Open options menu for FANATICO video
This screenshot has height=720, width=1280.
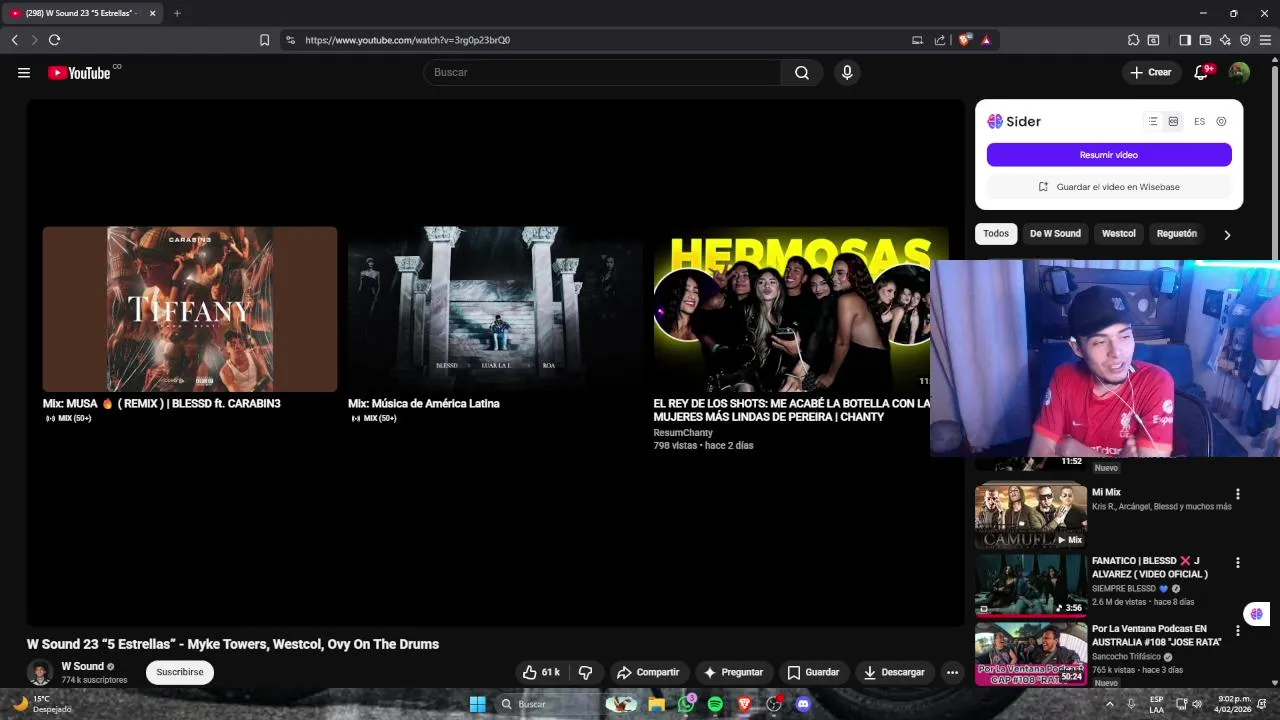point(1238,563)
